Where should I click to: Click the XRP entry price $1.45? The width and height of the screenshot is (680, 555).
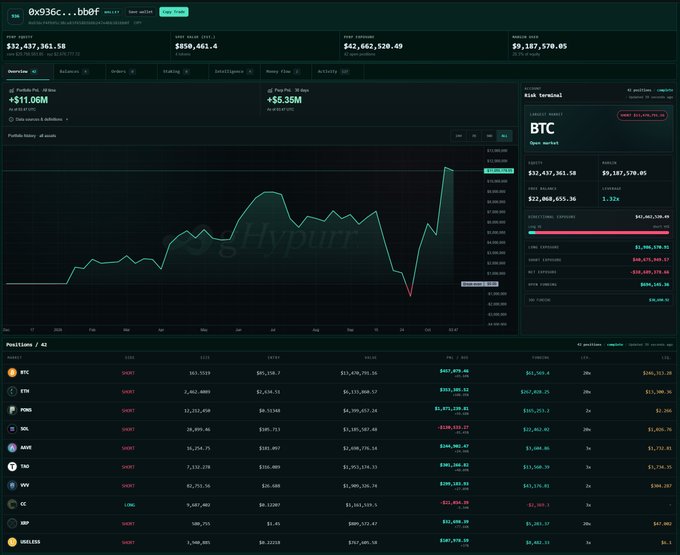pos(273,524)
